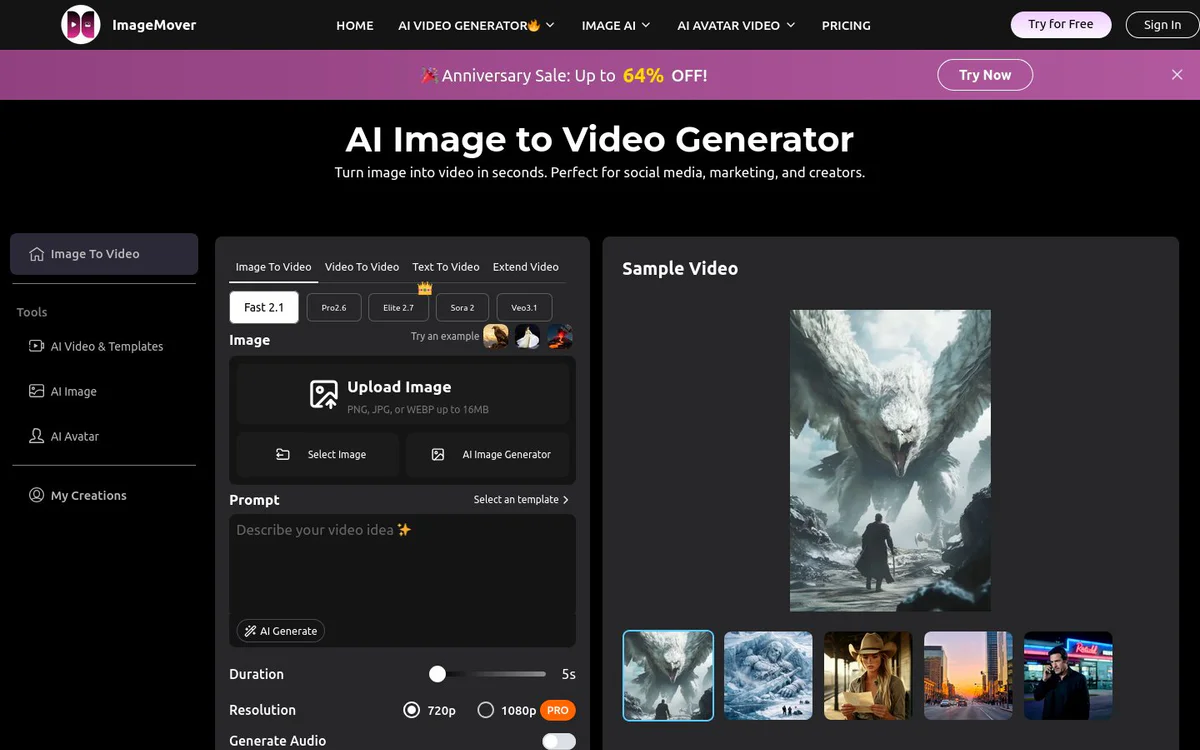
Task: Switch to Image To Video tab
Action: (x=273, y=267)
